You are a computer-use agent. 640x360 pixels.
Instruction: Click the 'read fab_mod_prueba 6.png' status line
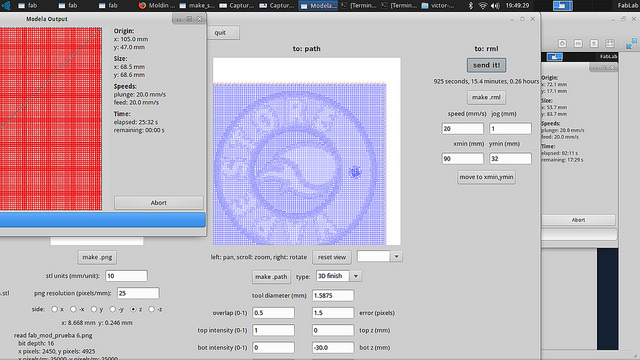tap(53, 335)
